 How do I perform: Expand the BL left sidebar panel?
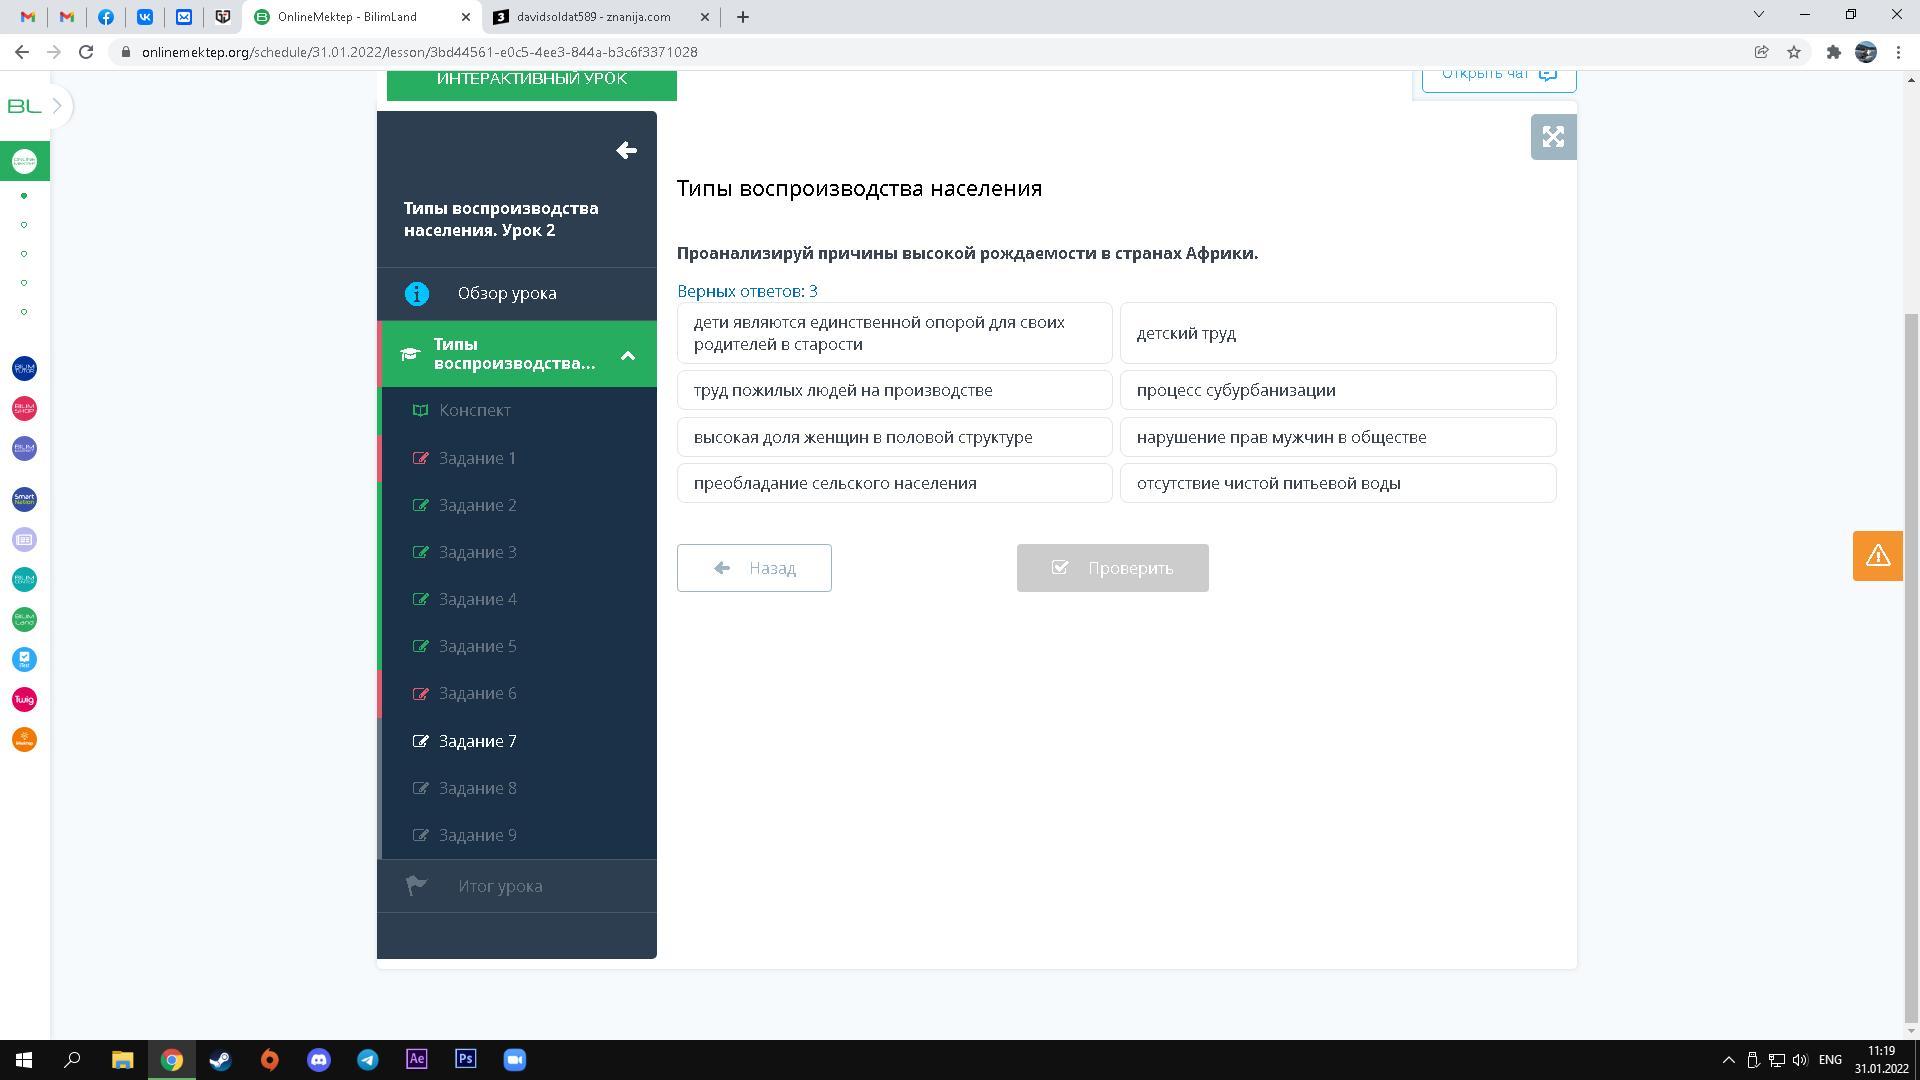[x=57, y=106]
